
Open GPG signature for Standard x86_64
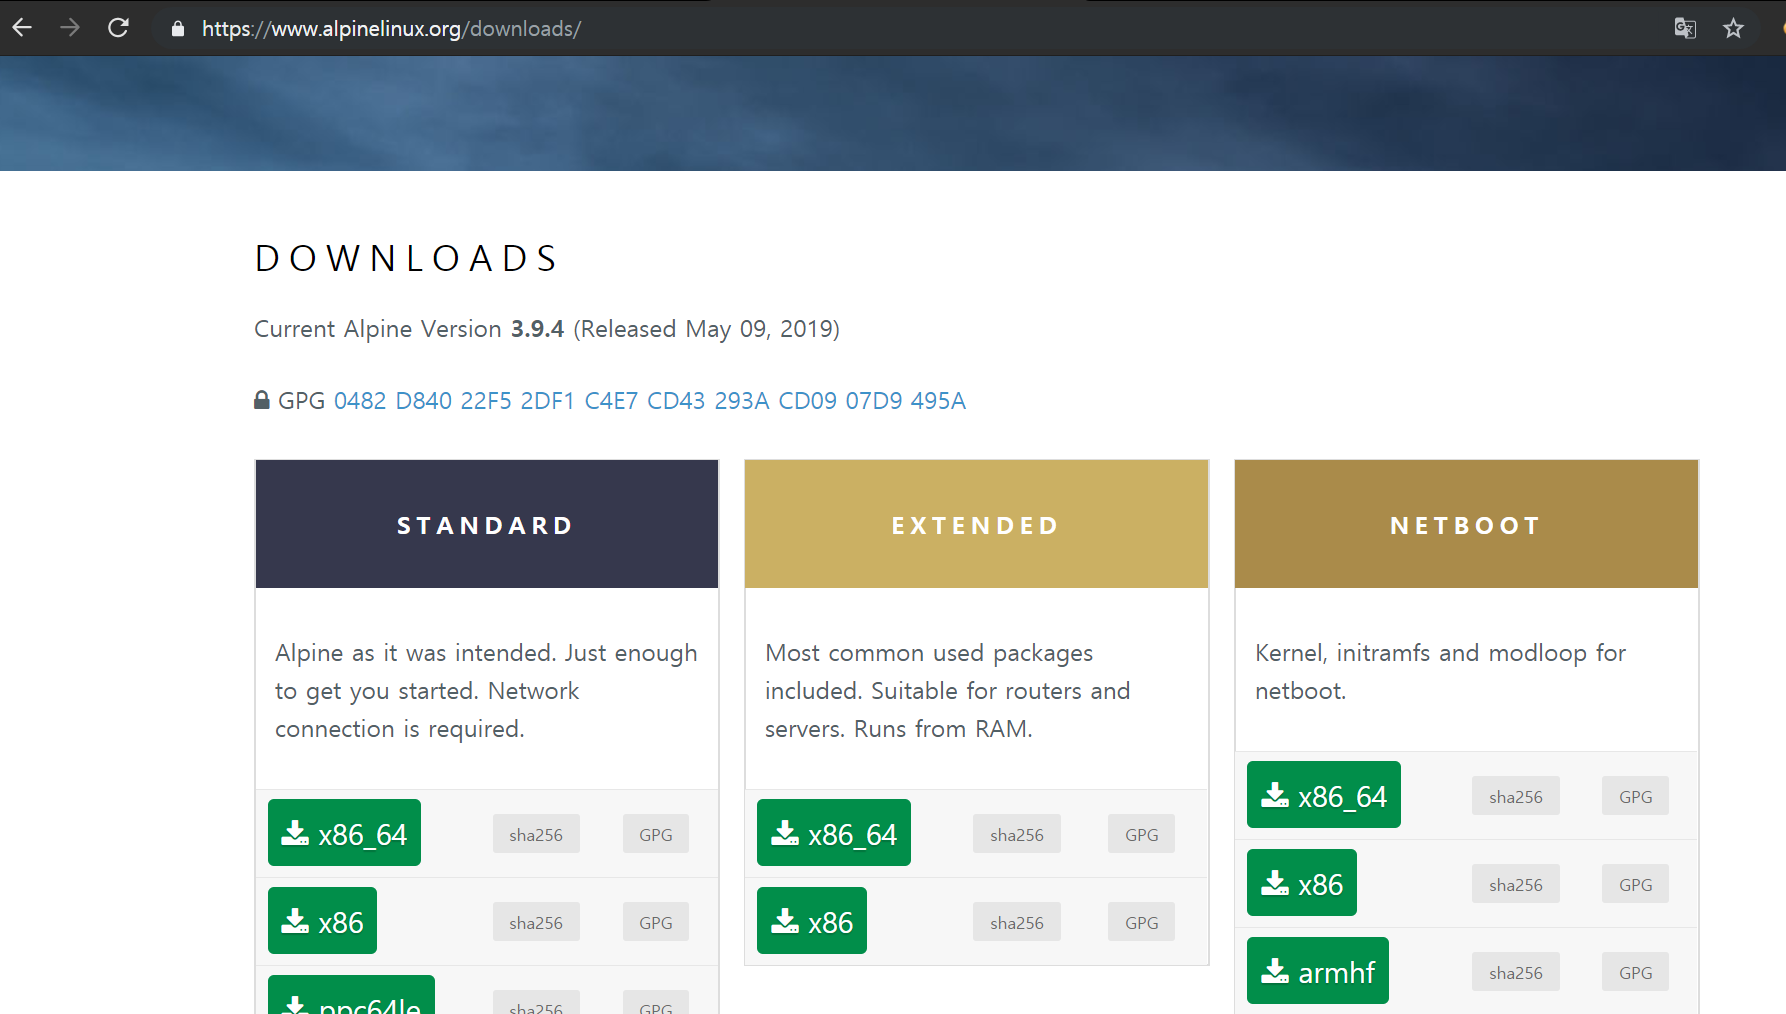(656, 834)
